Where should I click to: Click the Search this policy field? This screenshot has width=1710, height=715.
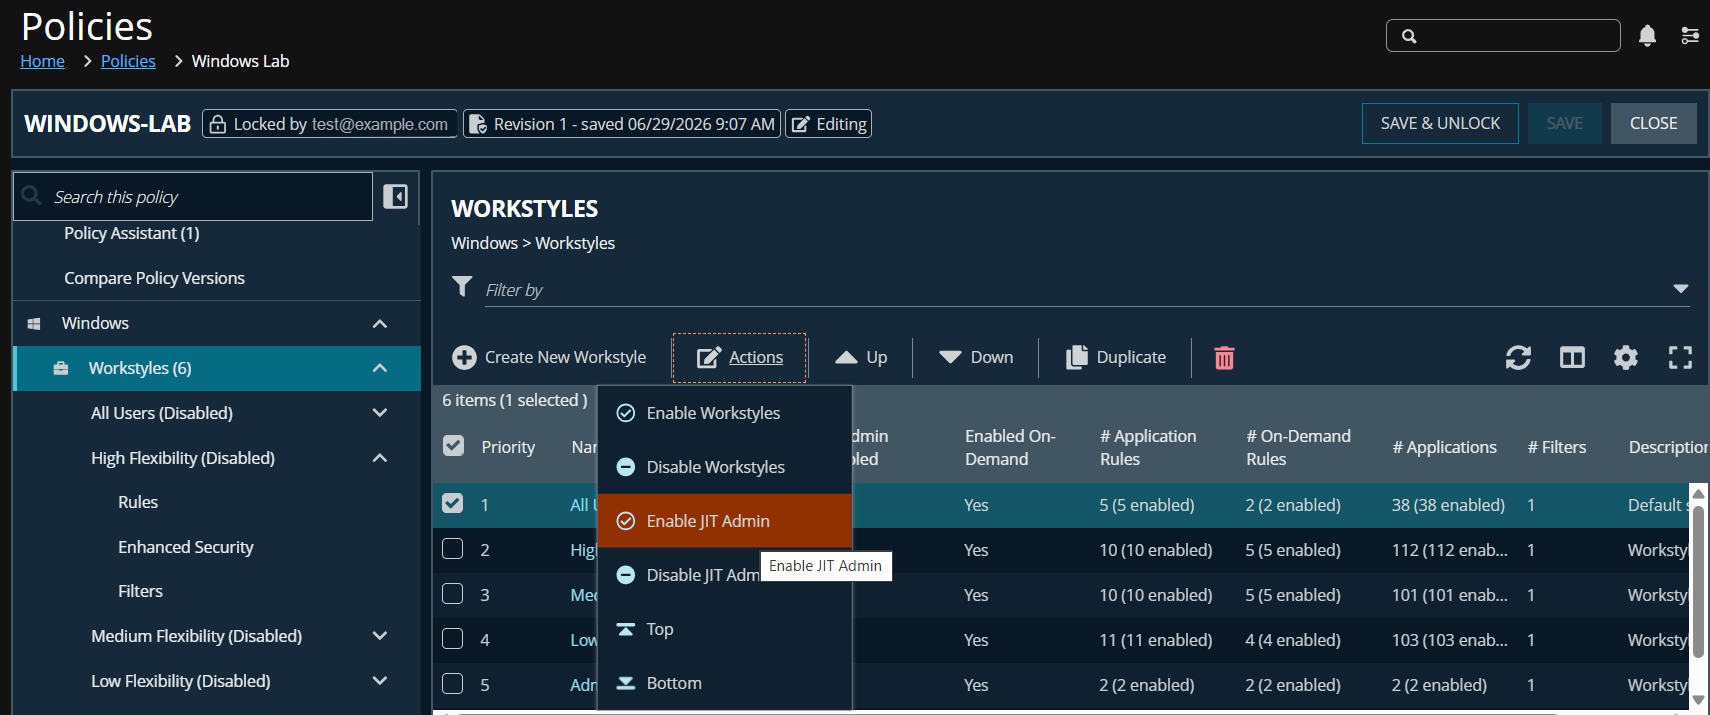coord(193,196)
